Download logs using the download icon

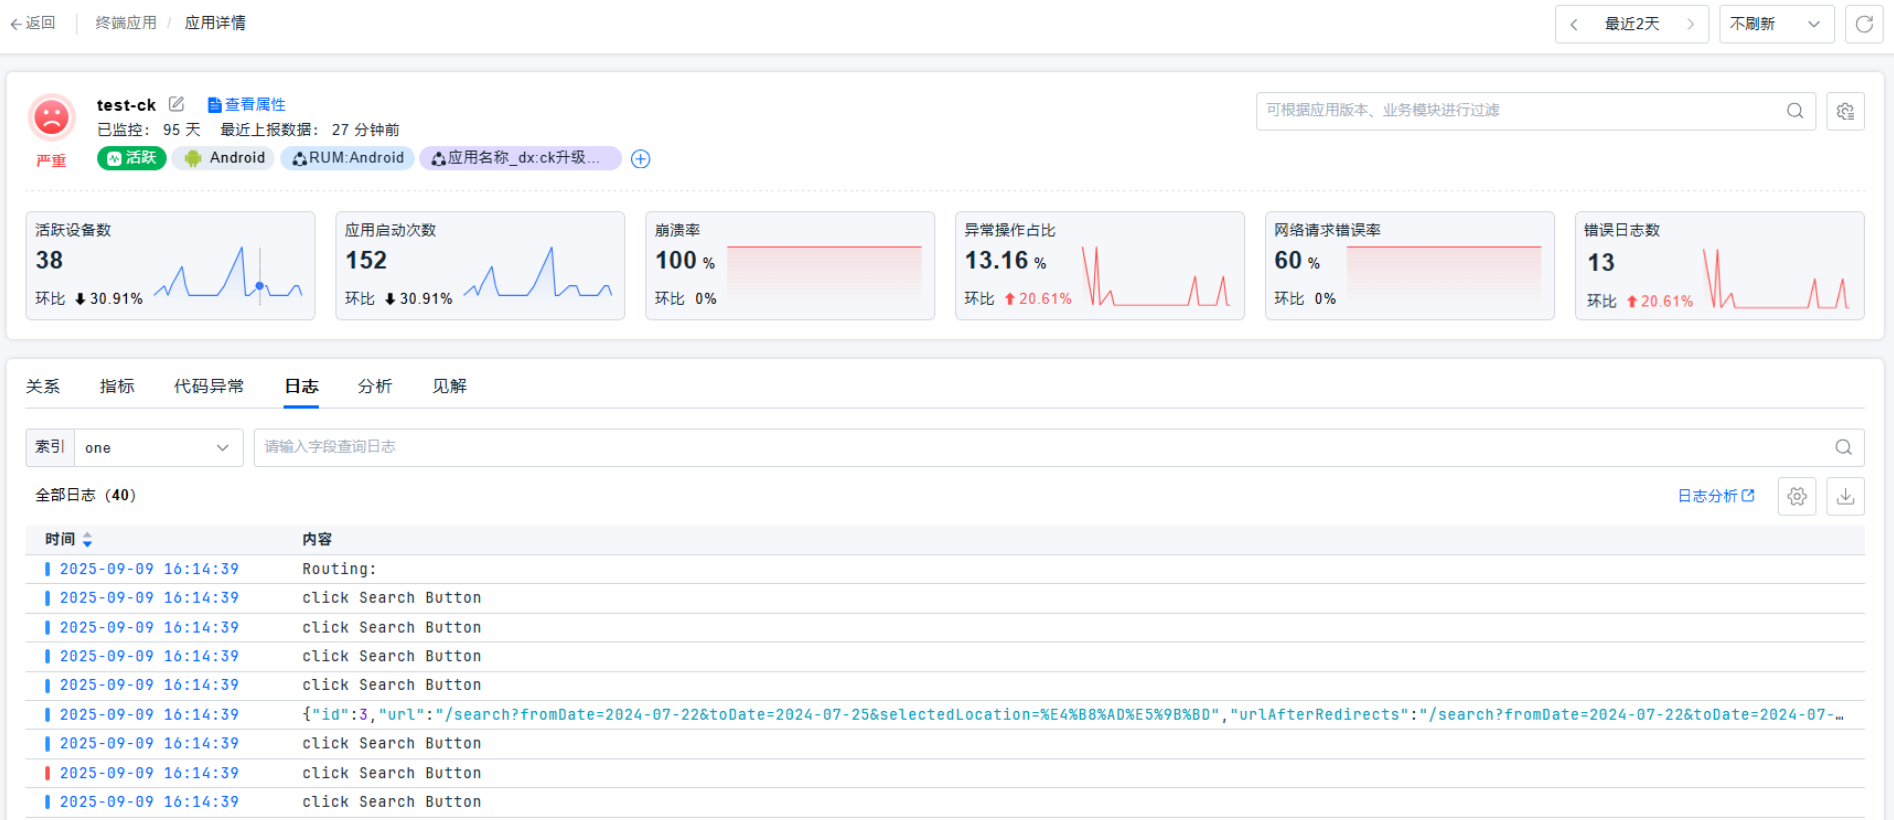1845,496
